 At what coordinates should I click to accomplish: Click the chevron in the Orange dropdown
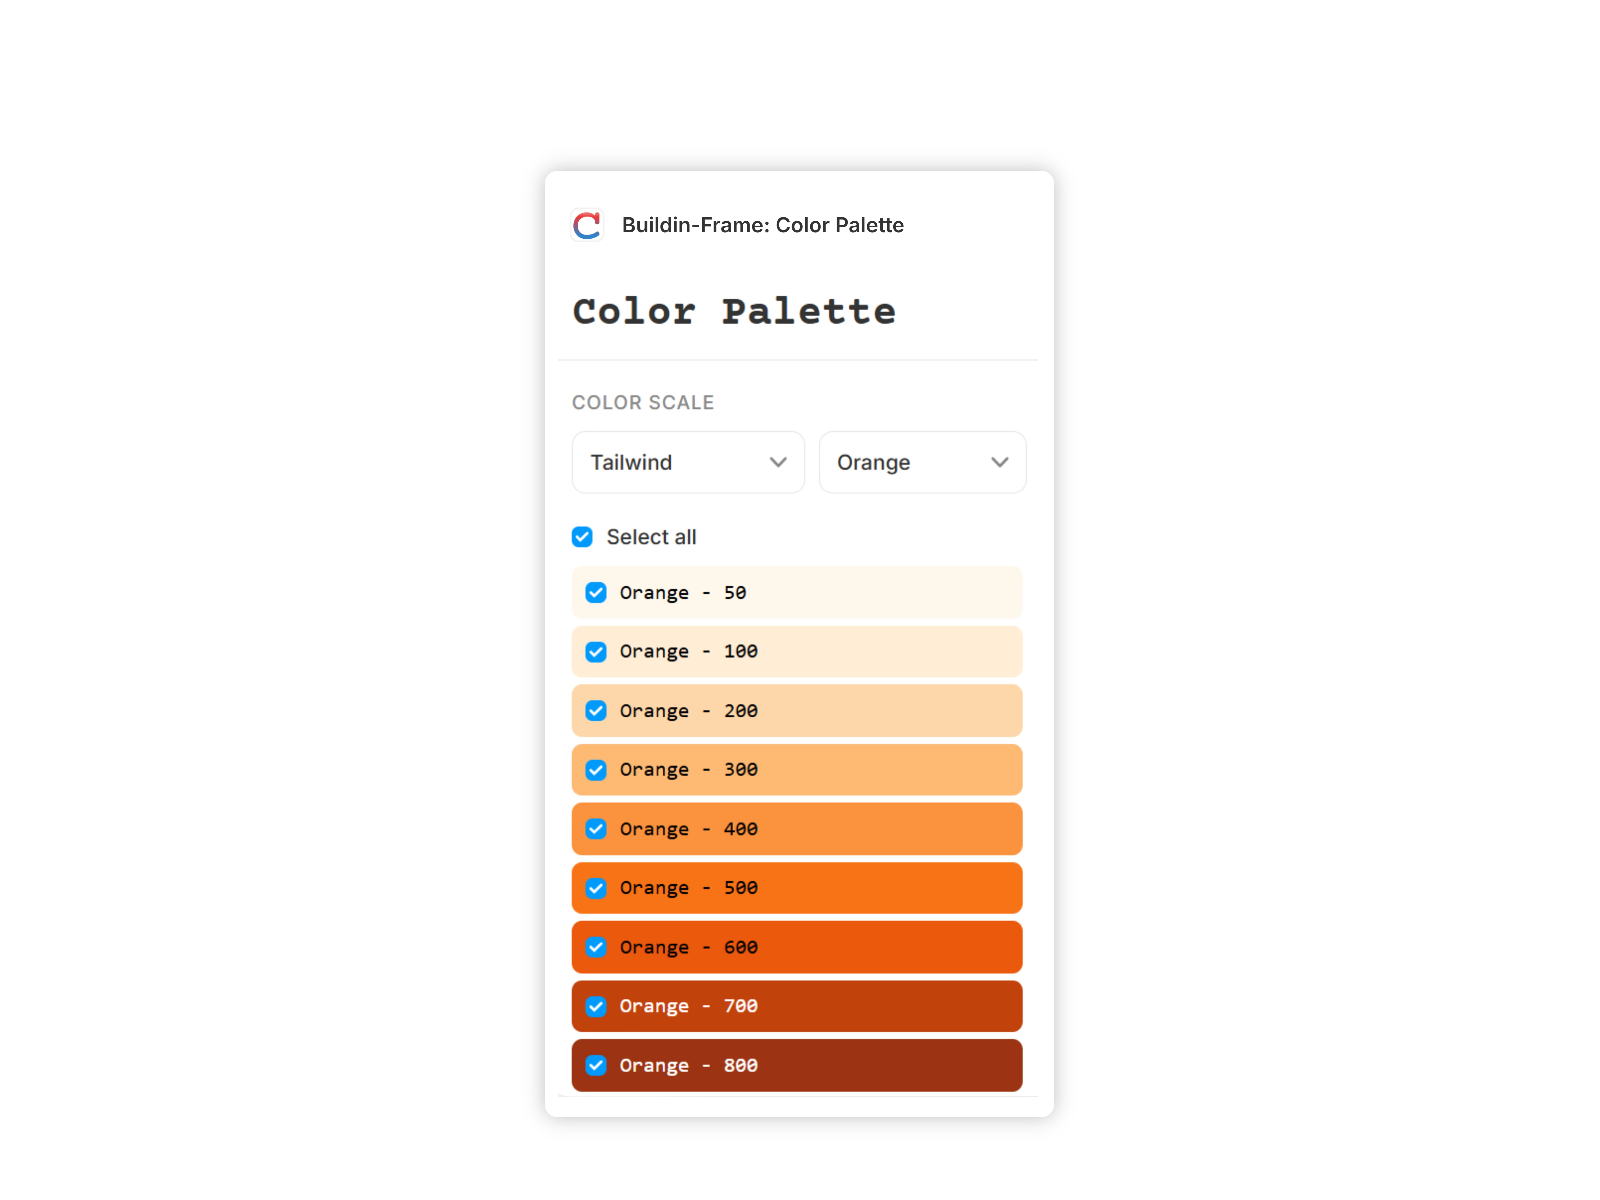point(1000,462)
